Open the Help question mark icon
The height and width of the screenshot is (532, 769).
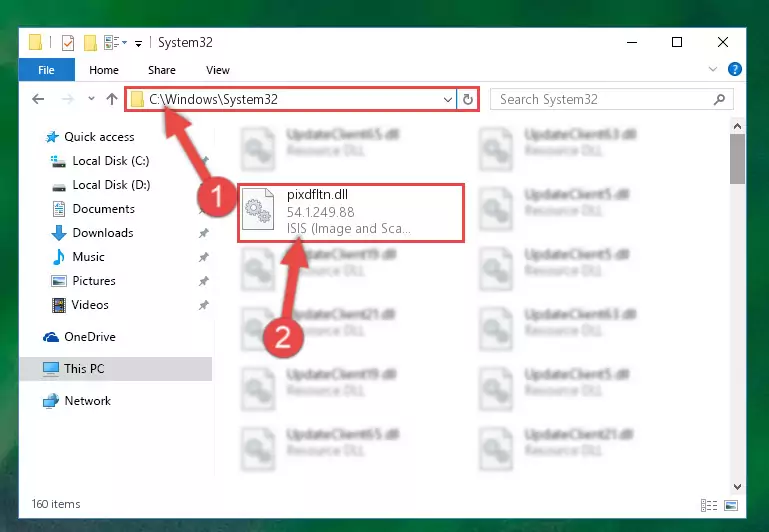734,70
